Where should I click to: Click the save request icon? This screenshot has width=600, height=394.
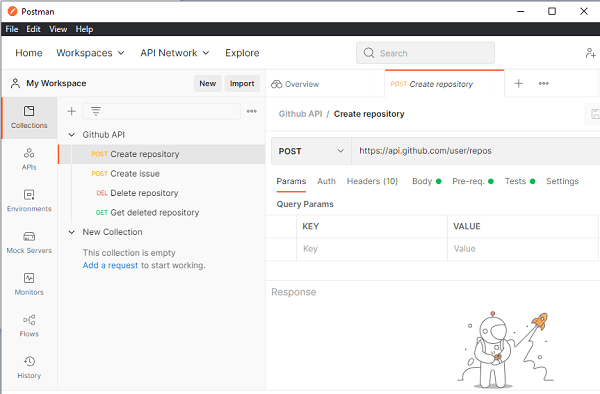pyautogui.click(x=595, y=114)
